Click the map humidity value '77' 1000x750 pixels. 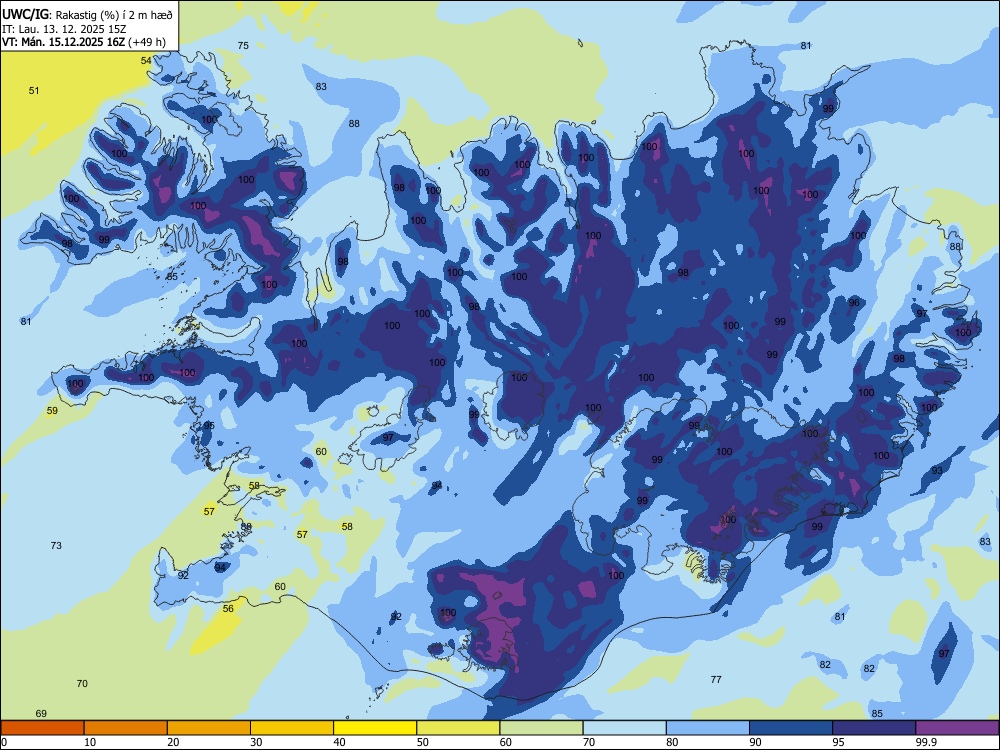point(716,679)
